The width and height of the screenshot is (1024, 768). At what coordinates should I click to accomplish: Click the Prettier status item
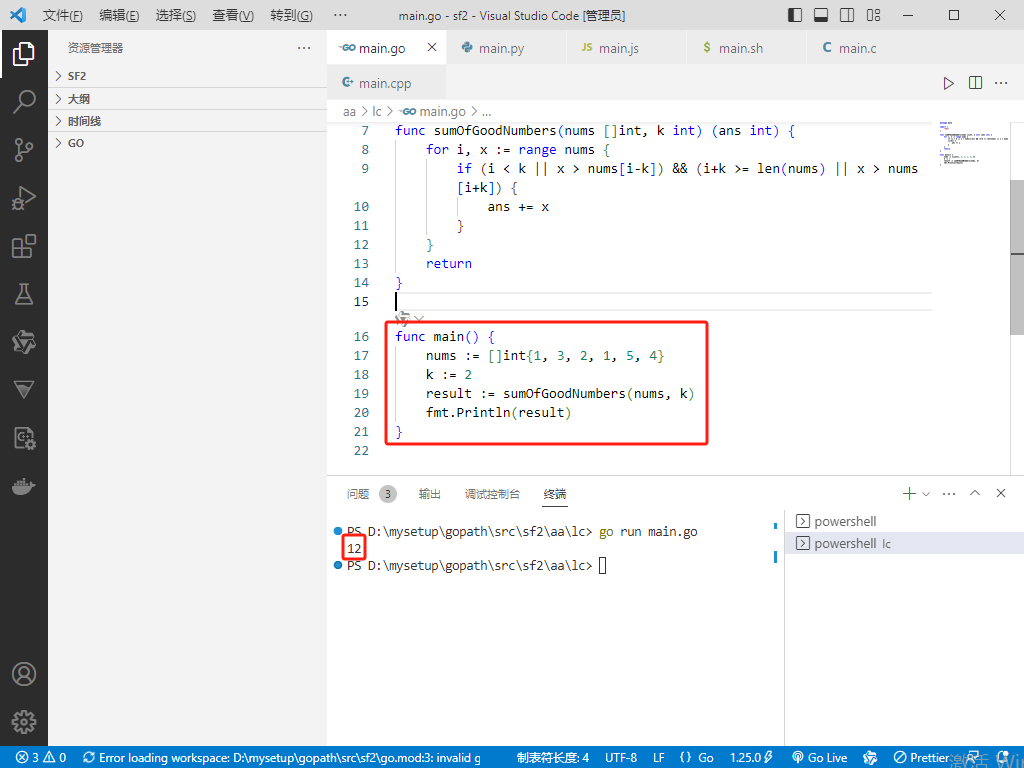coord(921,758)
